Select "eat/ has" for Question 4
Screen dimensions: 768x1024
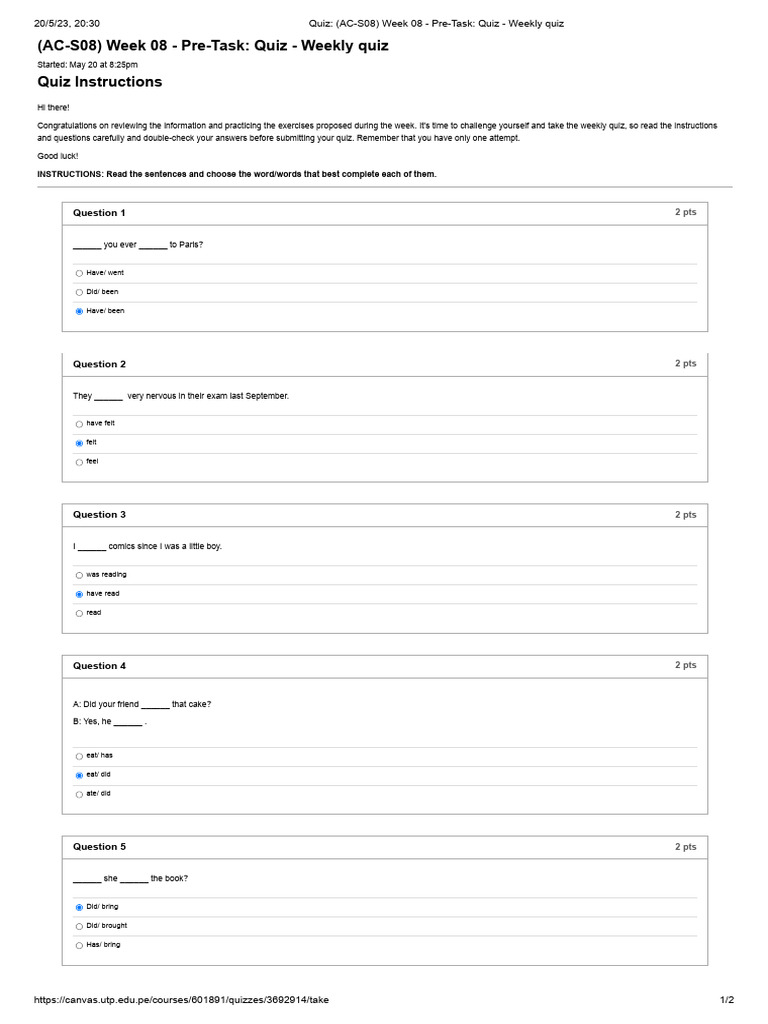click(x=79, y=756)
